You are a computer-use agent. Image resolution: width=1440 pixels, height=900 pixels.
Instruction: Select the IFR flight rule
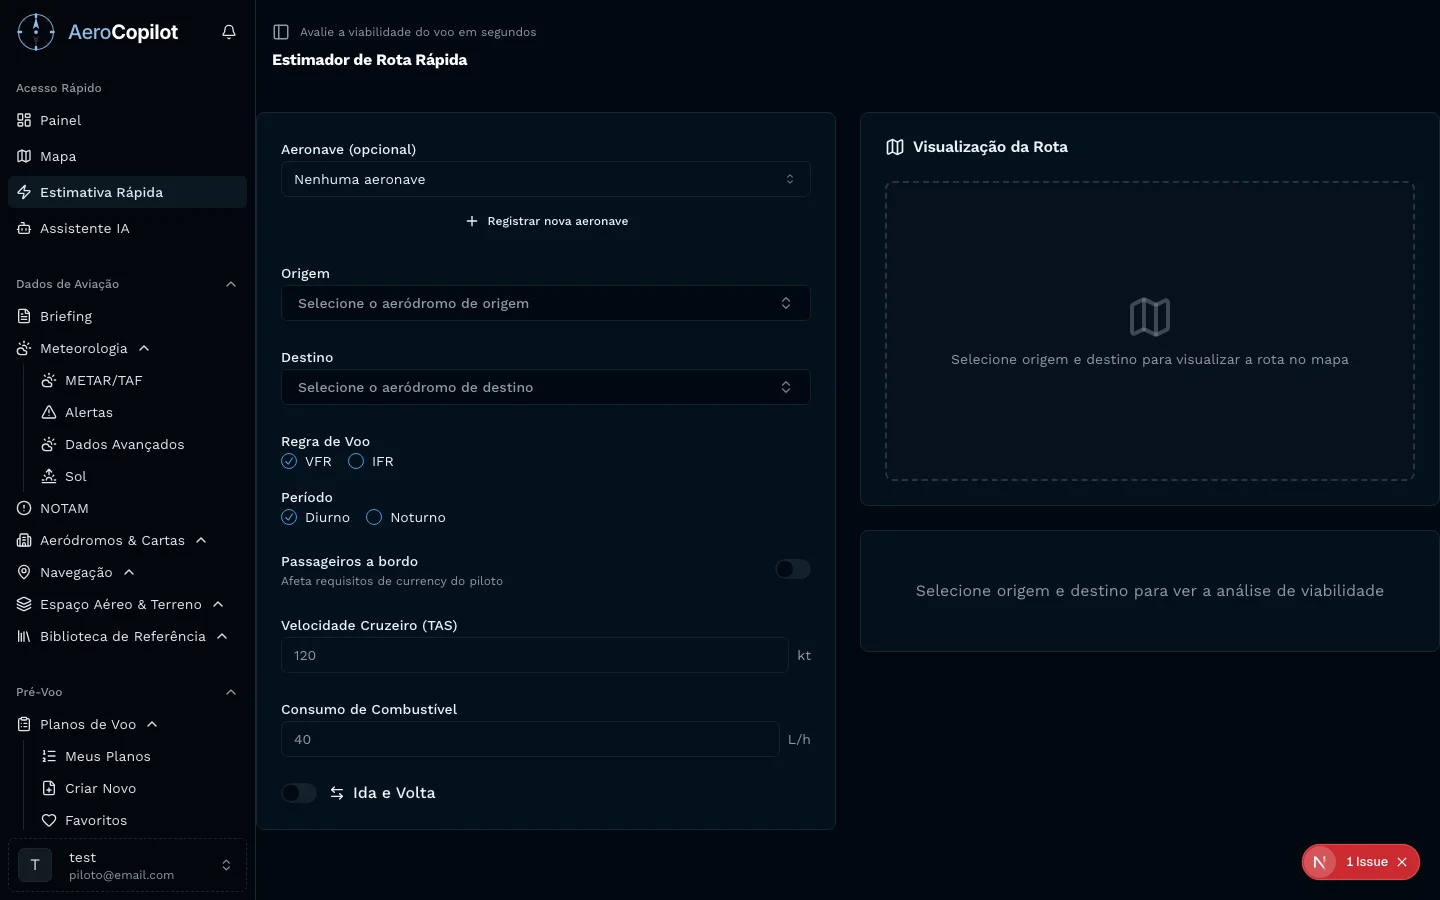coord(356,461)
